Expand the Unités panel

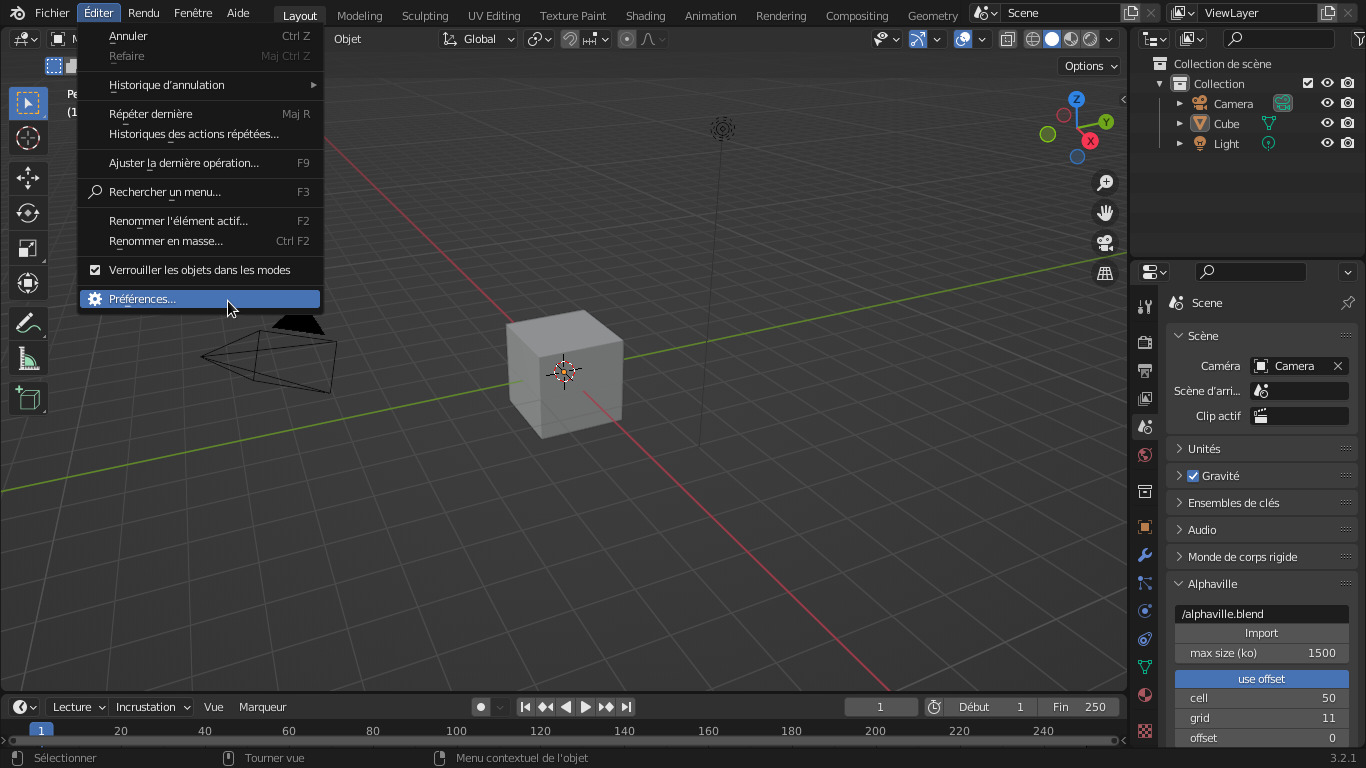point(1204,449)
